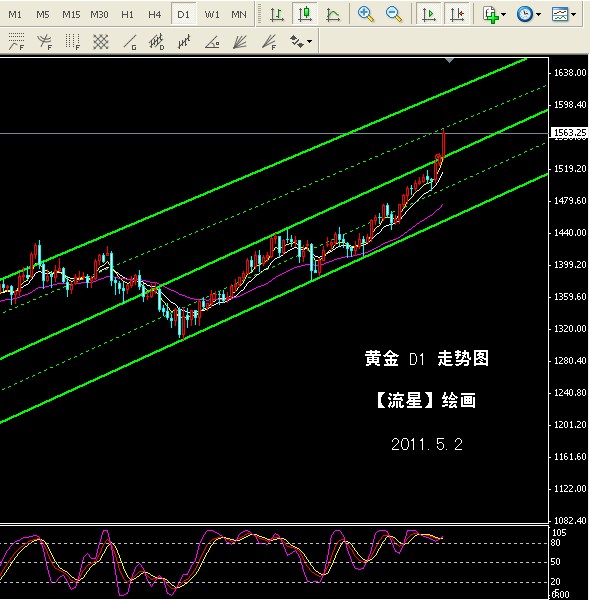Open the indicators list dropdown arrow
This screenshot has width=590, height=600.
point(504,15)
